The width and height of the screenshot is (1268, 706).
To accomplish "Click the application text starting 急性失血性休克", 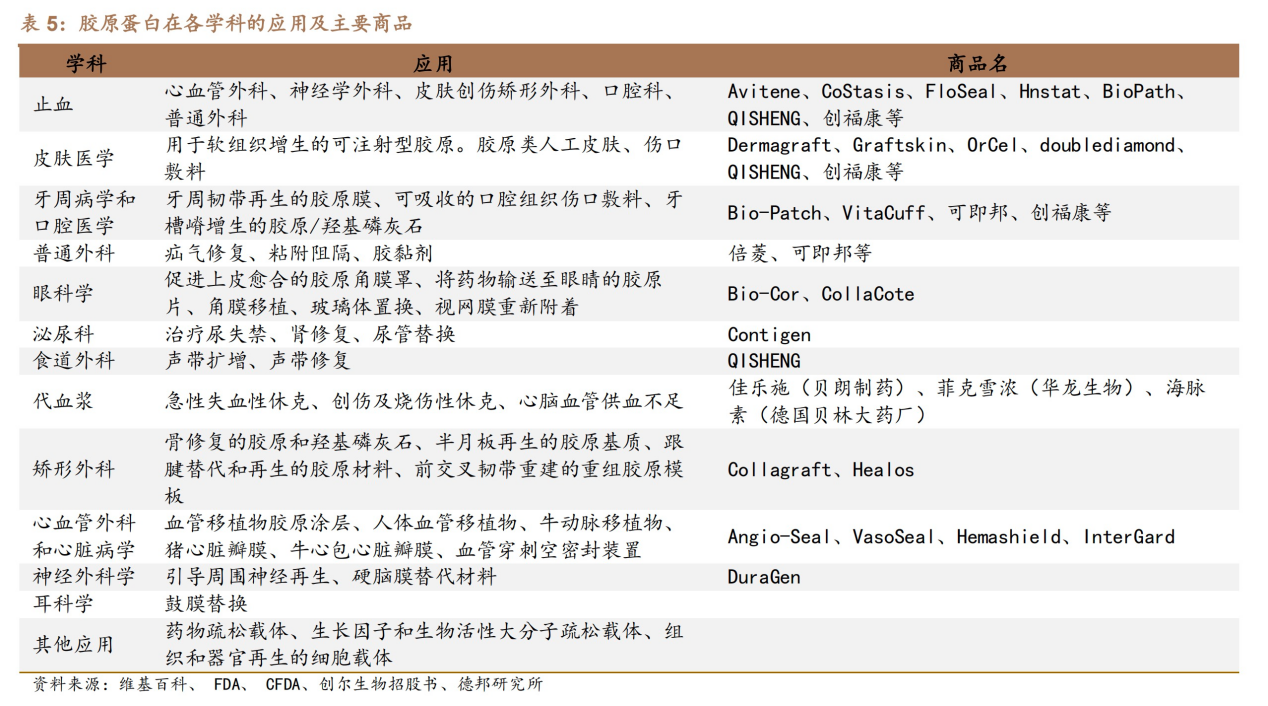I will click(x=424, y=401).
